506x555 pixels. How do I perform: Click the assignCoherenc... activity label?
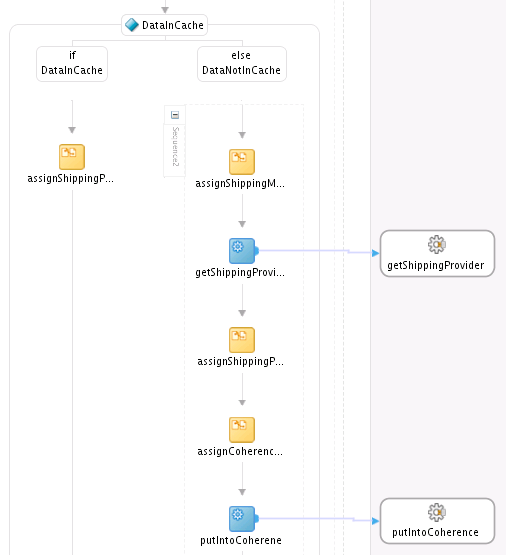coord(240,451)
